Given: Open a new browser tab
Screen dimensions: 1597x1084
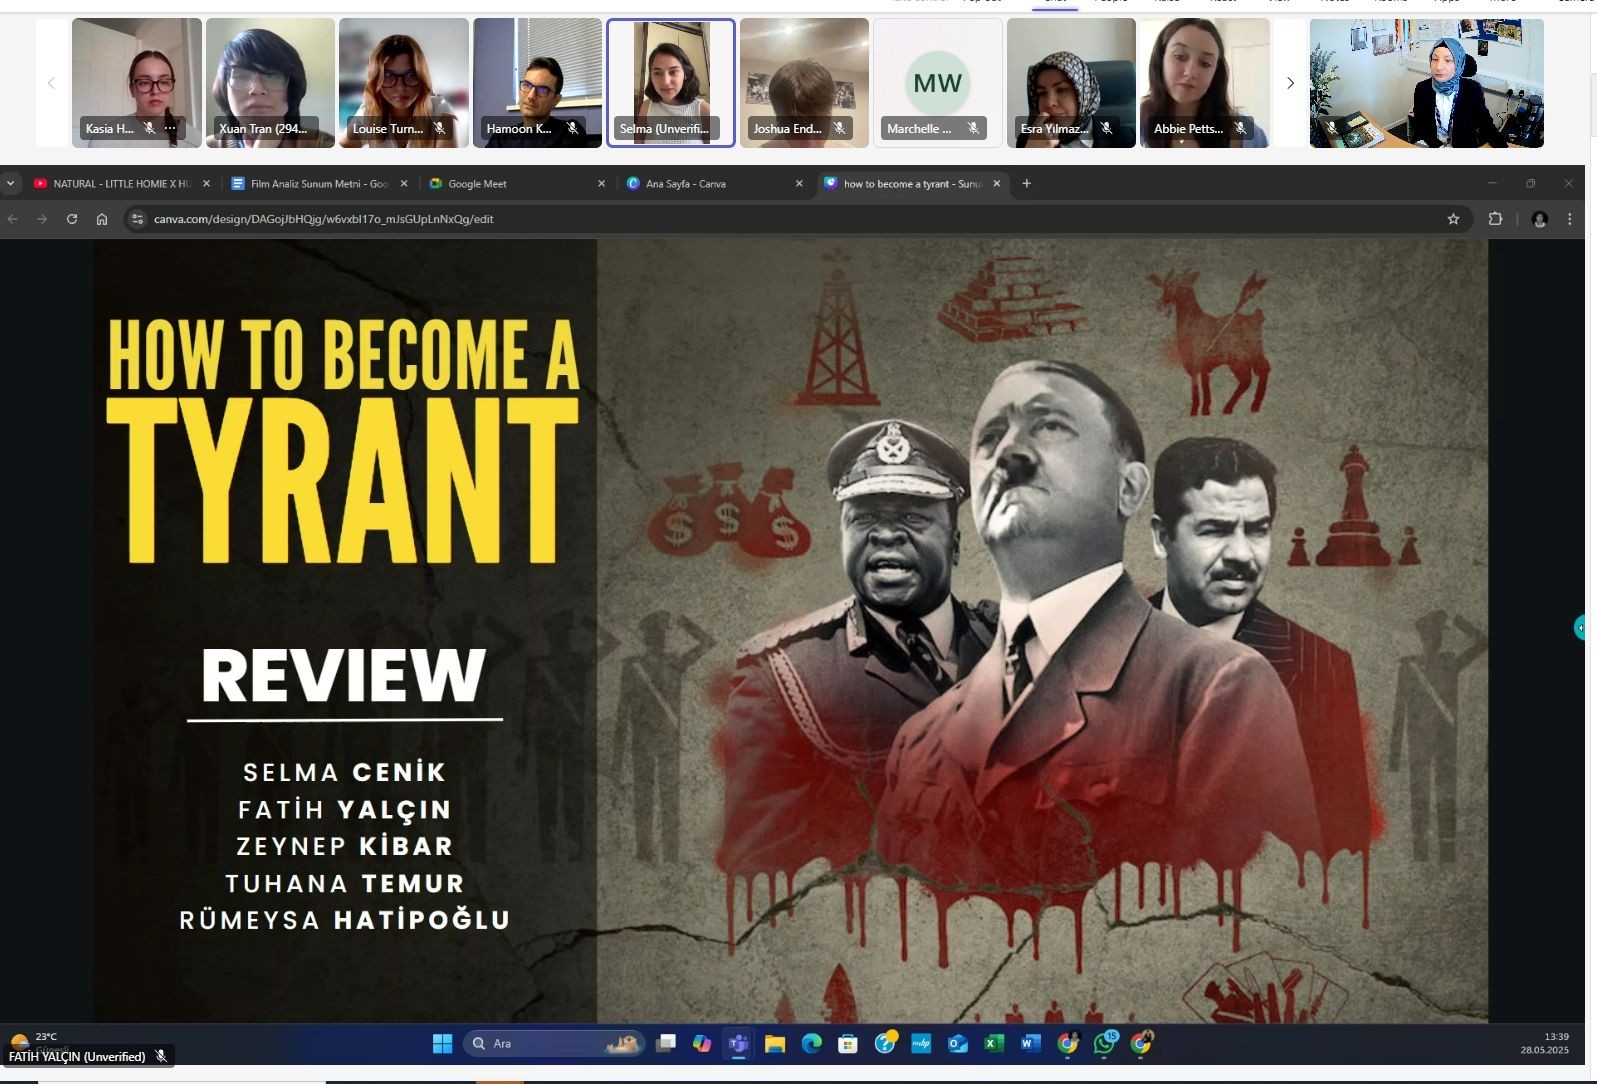Looking at the screenshot, I should (x=1026, y=183).
